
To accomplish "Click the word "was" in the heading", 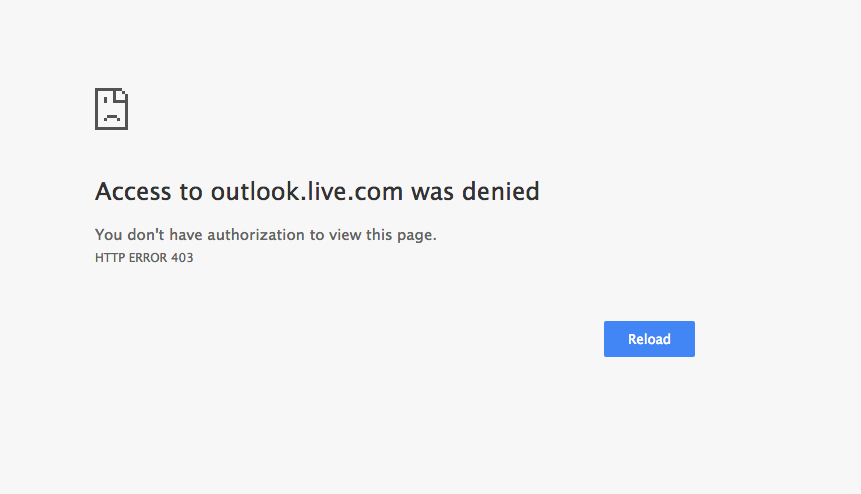I will (x=432, y=192).
